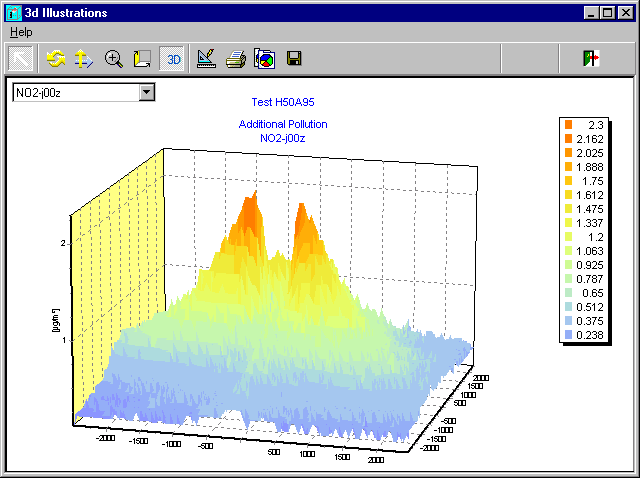Click the copy chart to clipboard icon

tap(264, 59)
